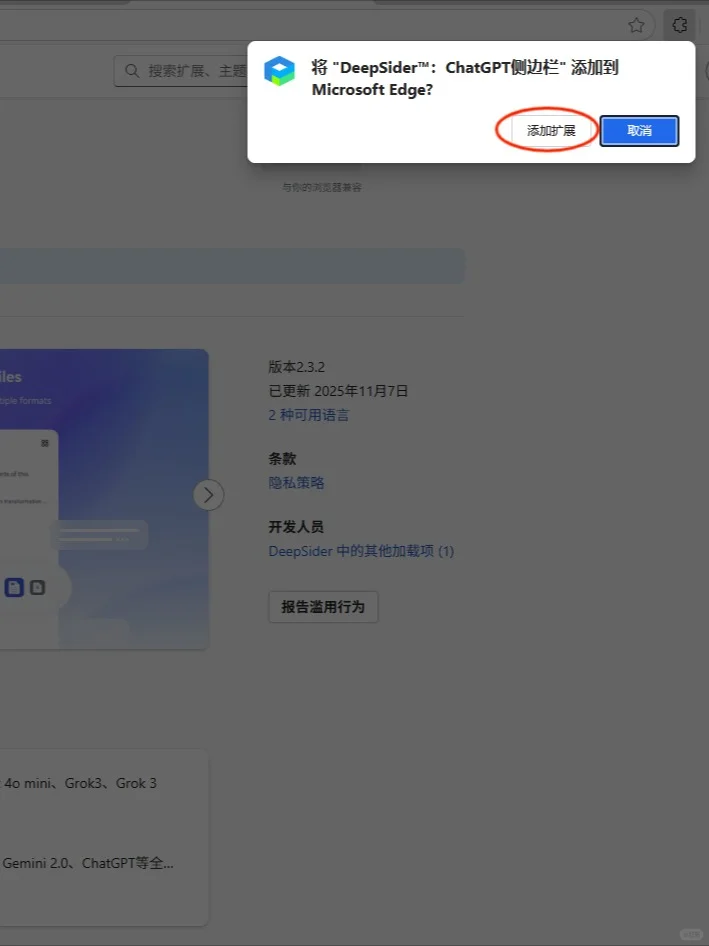Click the favorites star icon in address bar

636,25
